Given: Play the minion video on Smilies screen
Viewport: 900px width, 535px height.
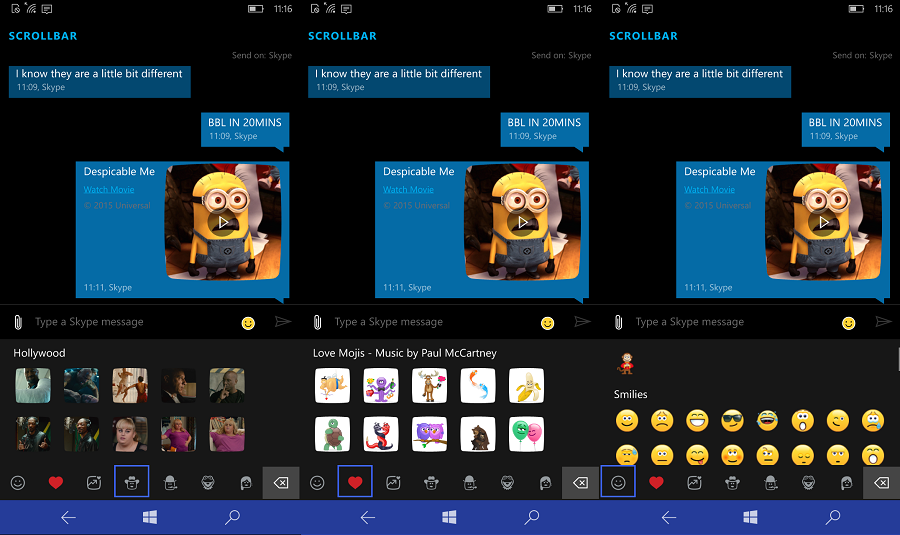Looking at the screenshot, I should [824, 222].
